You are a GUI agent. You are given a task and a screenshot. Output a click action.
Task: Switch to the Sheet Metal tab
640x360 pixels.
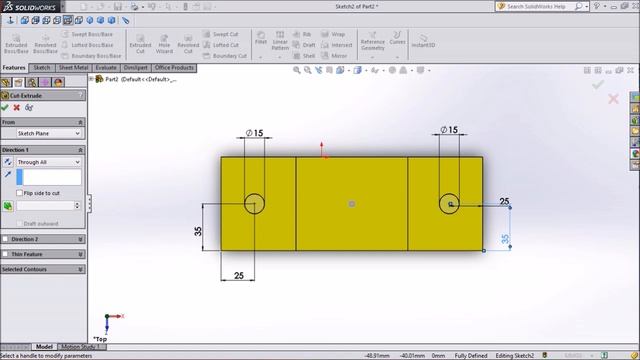click(73, 68)
